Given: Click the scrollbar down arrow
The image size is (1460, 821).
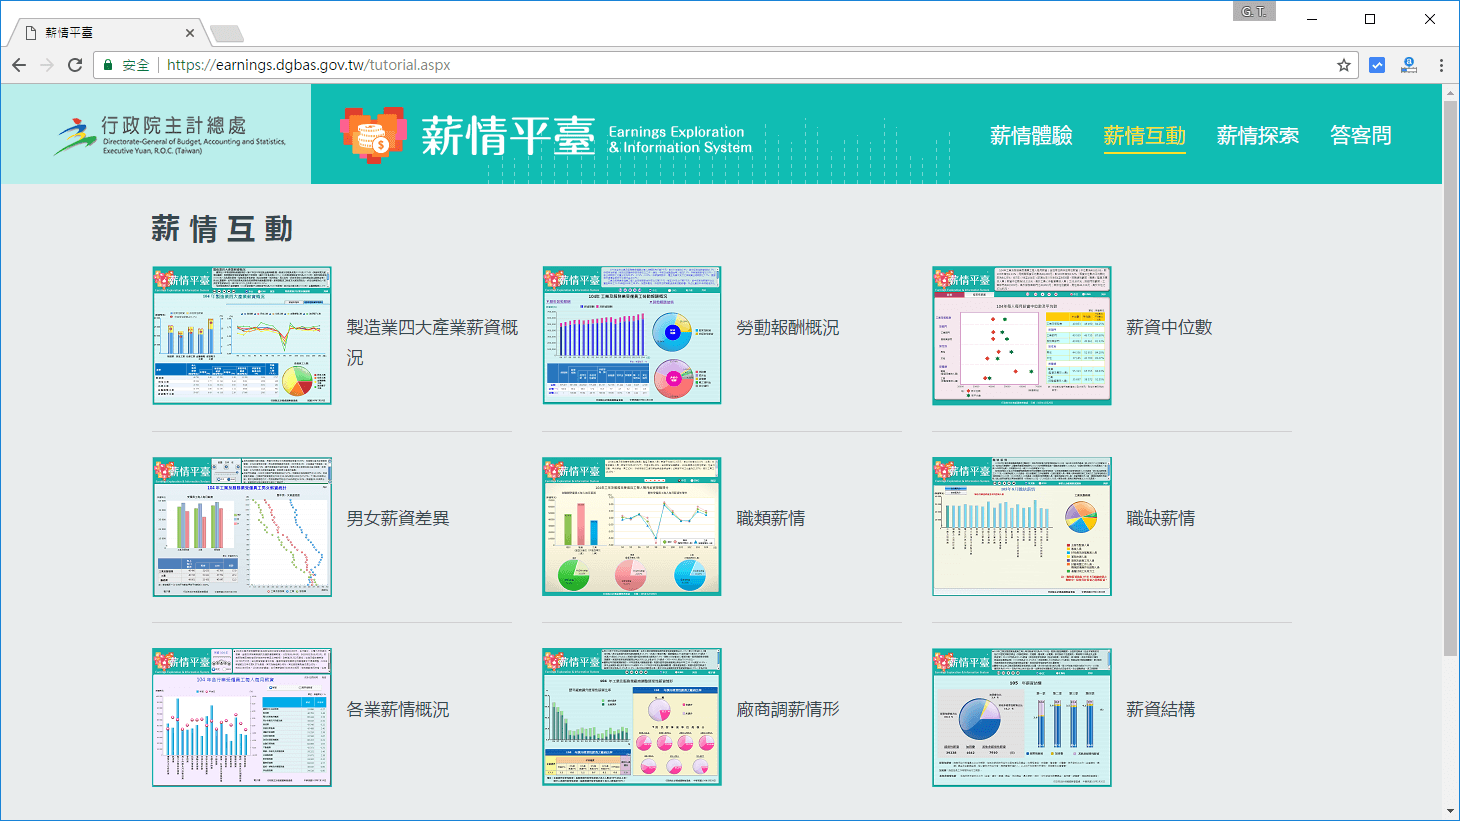Looking at the screenshot, I should [x=1450, y=811].
